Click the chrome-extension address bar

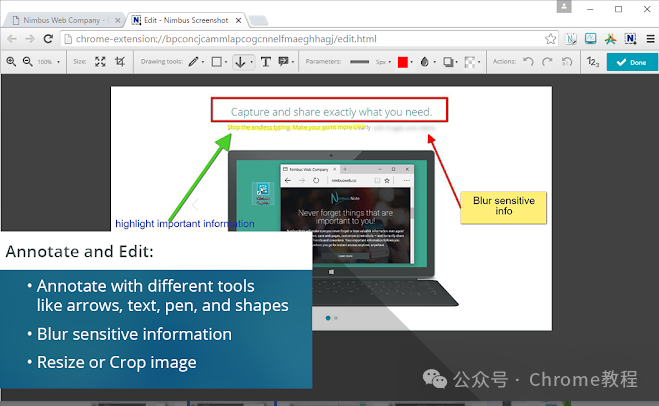pyautogui.click(x=309, y=39)
